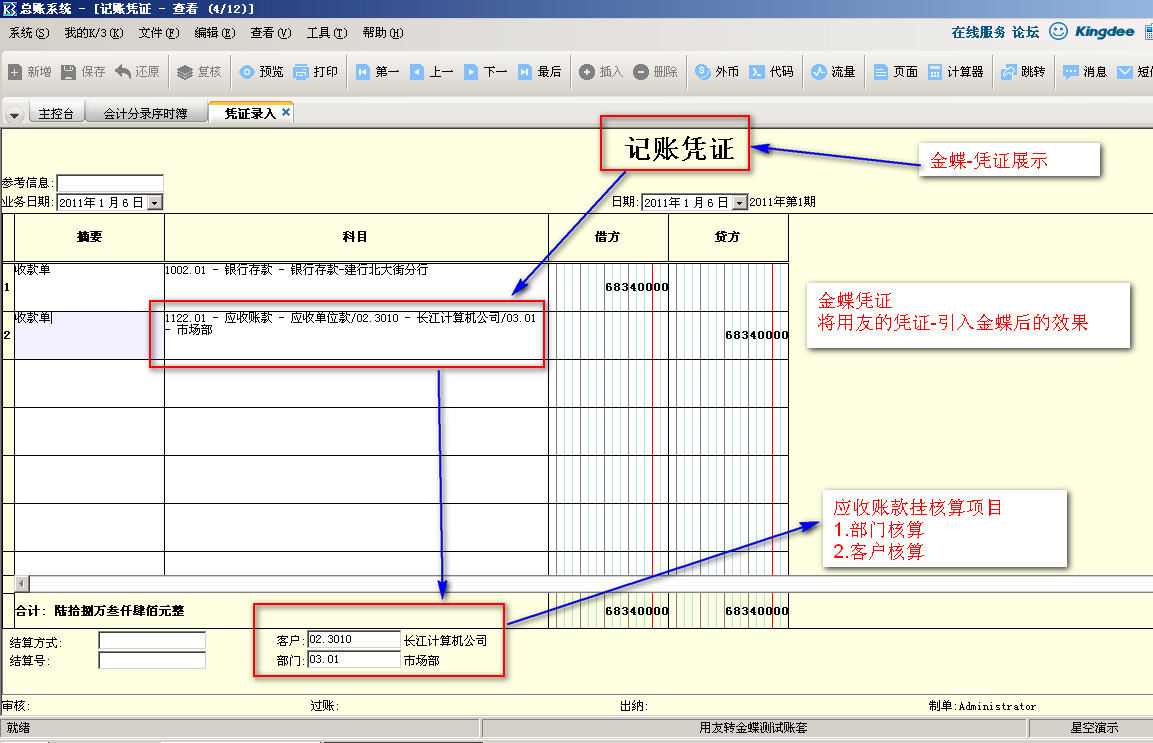Expand the 日期 date dropdown
The width and height of the screenshot is (1153, 743).
(739, 202)
